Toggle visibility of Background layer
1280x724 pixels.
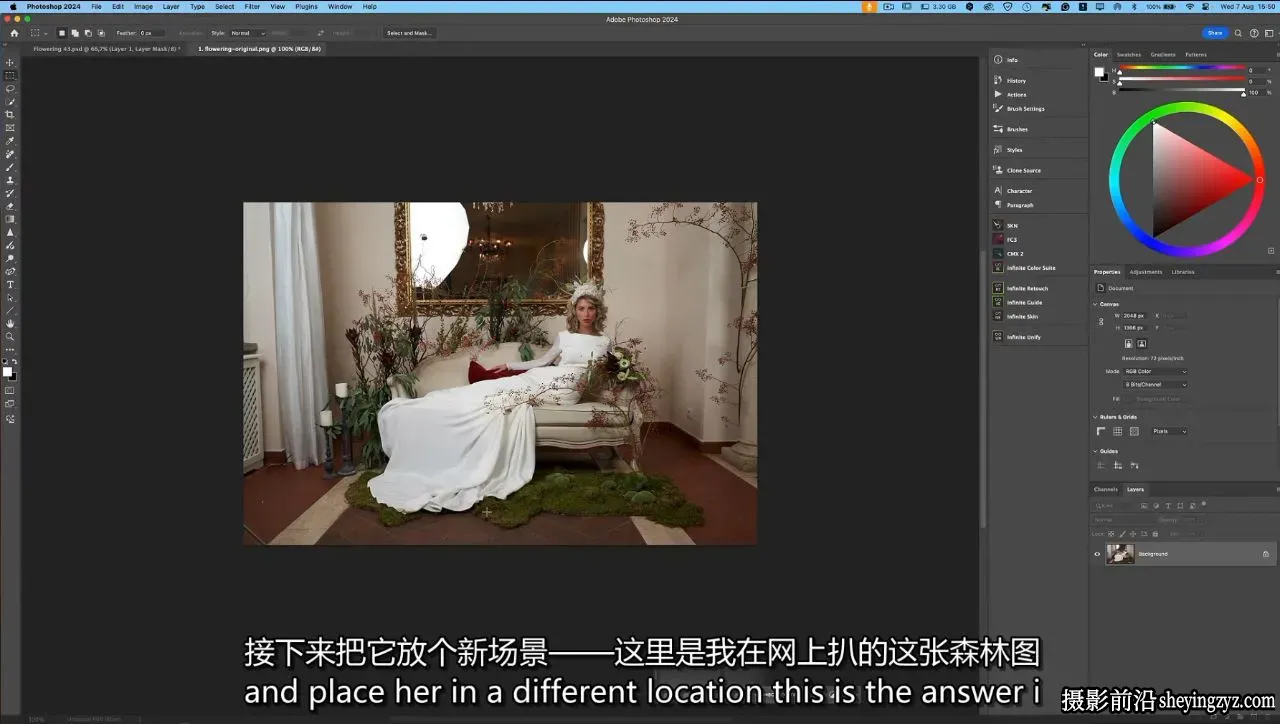tap(1097, 554)
